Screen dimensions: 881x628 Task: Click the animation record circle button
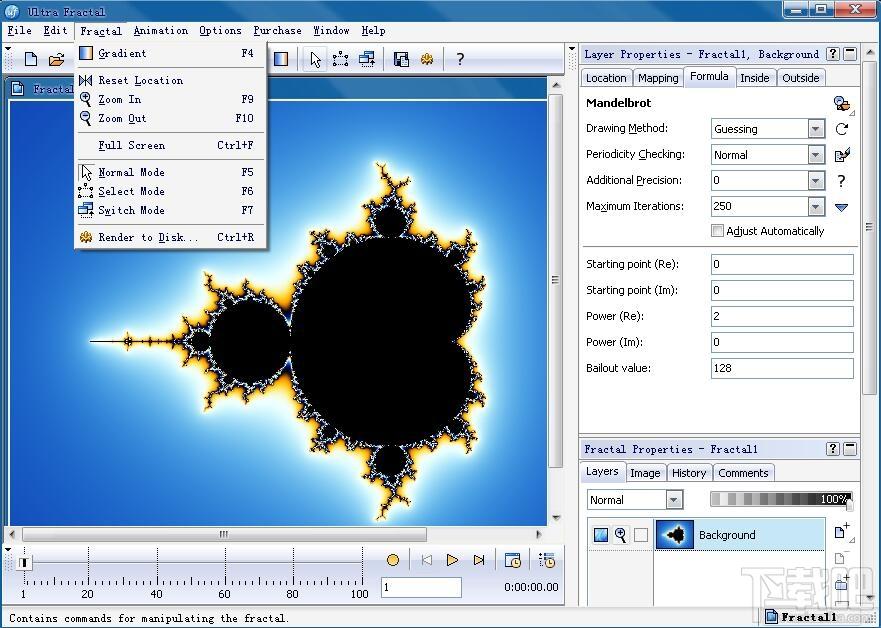coord(393,560)
